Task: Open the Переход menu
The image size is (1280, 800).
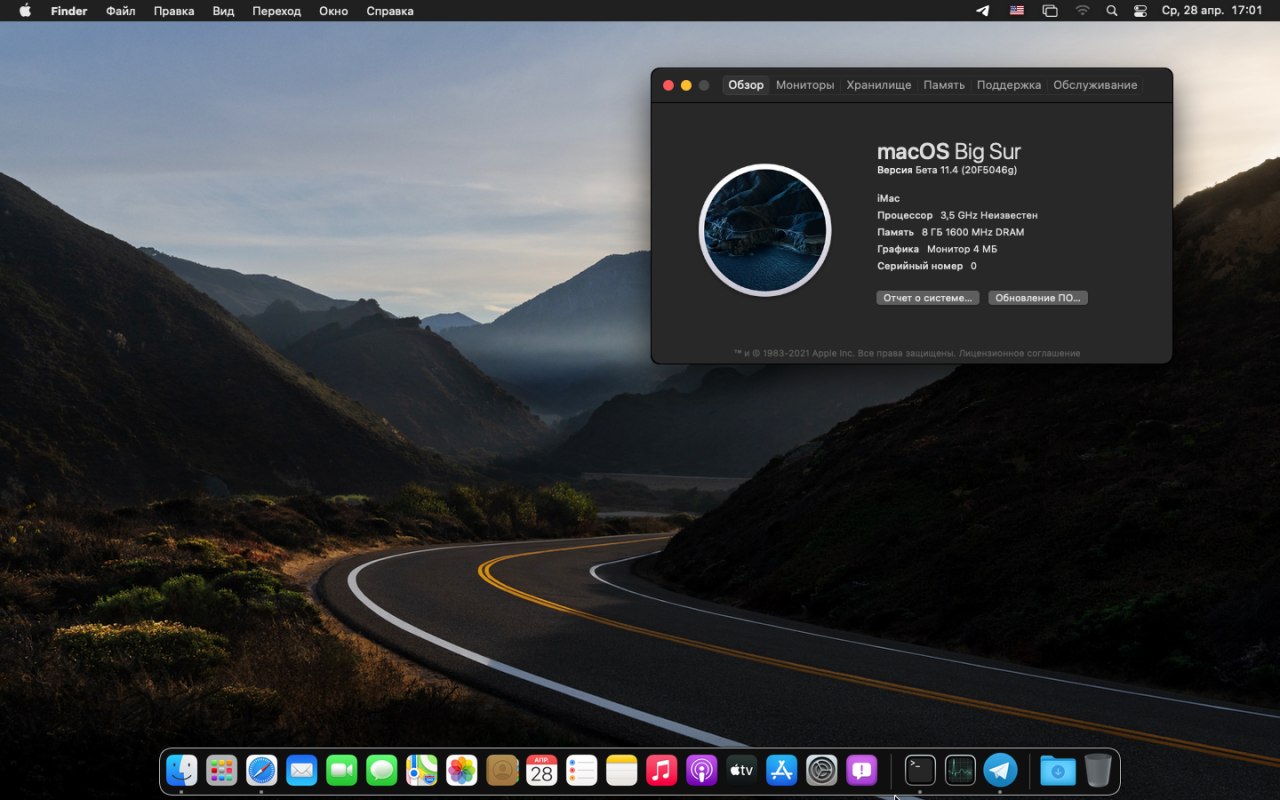Action: 277,11
